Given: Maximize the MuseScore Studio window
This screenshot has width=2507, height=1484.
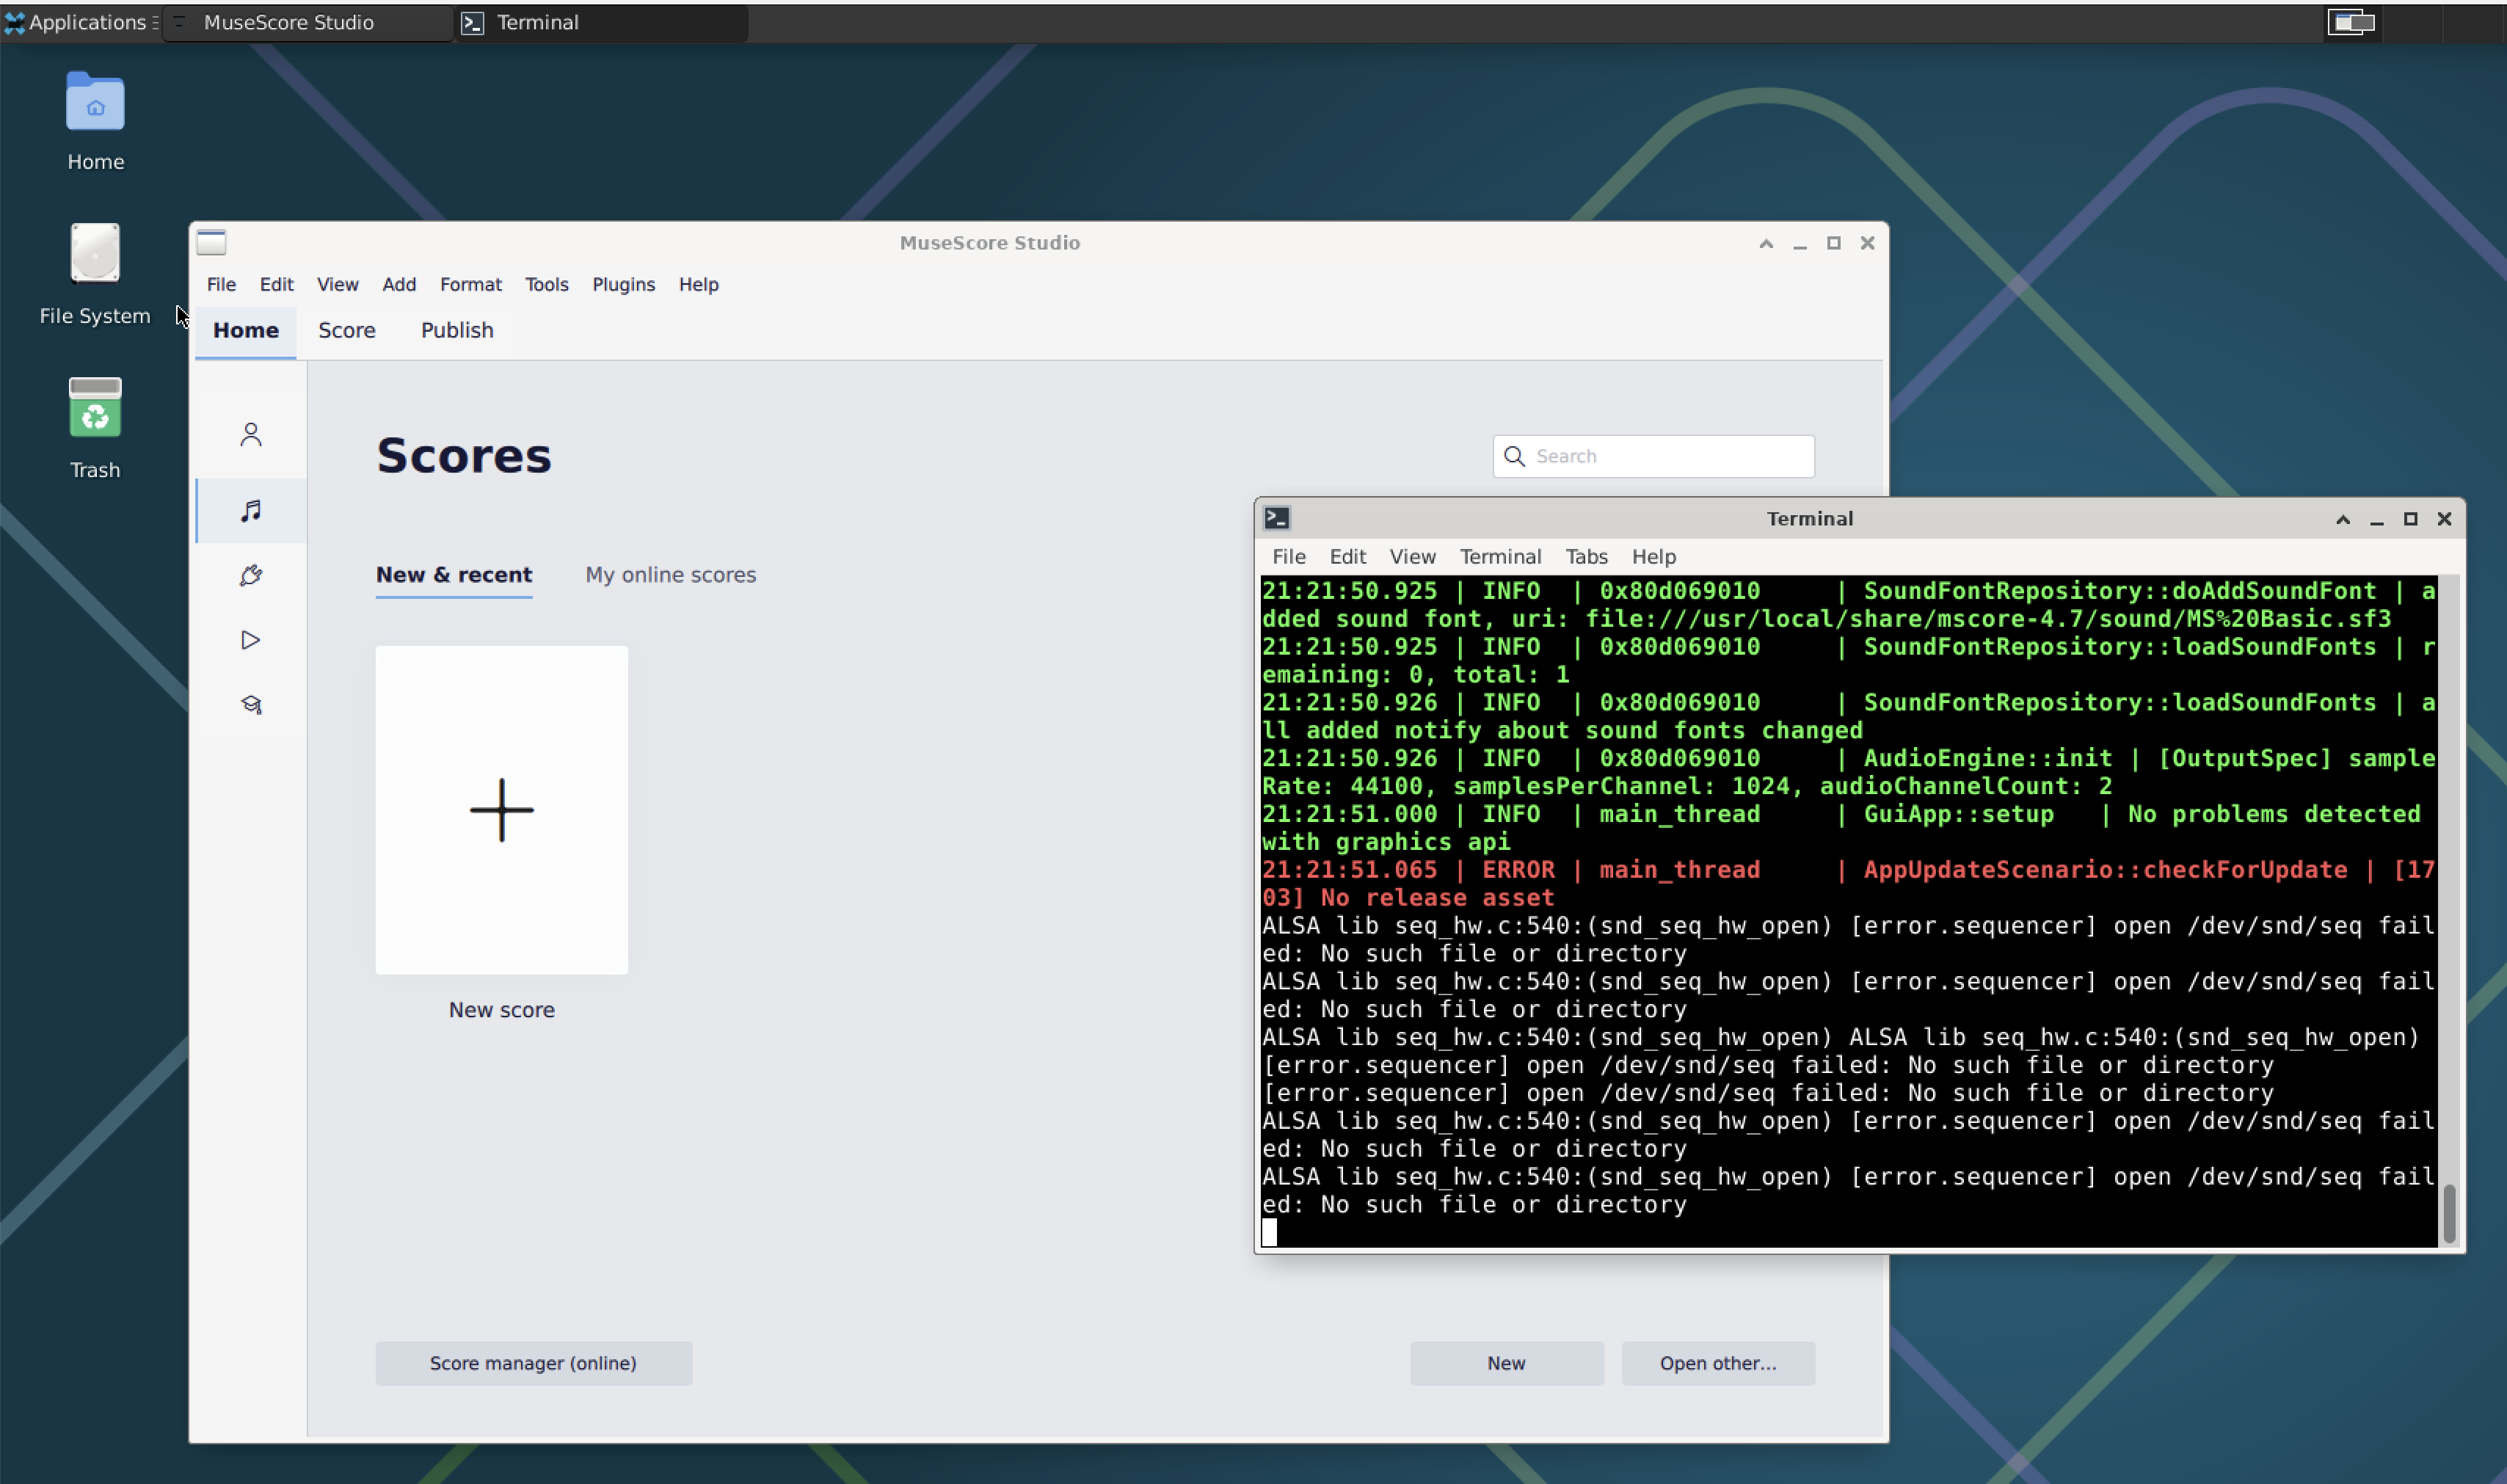Looking at the screenshot, I should pos(1834,243).
